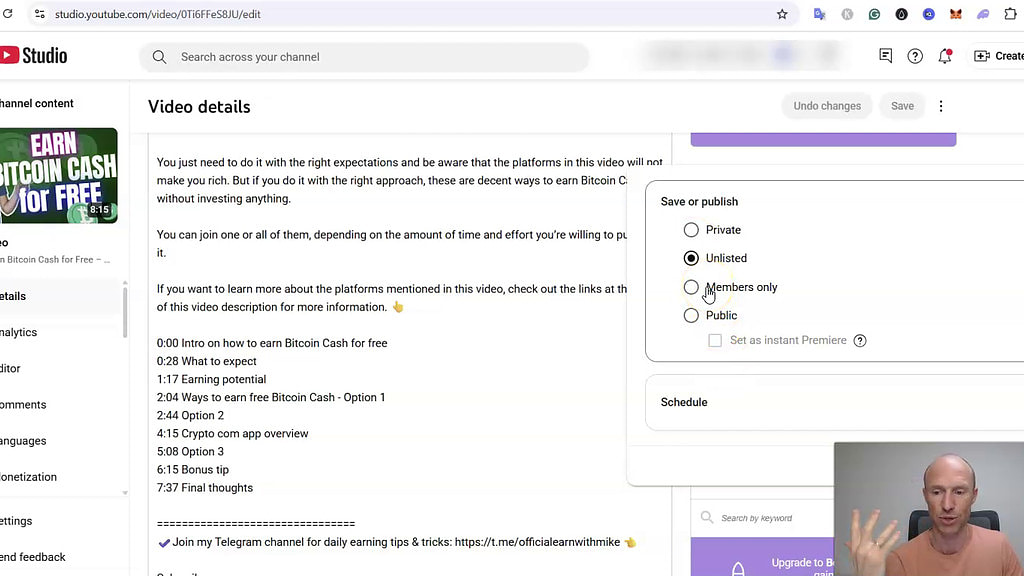Click the '0:00 Intro on how to earn' line
This screenshot has height=576, width=1024.
click(x=272, y=343)
